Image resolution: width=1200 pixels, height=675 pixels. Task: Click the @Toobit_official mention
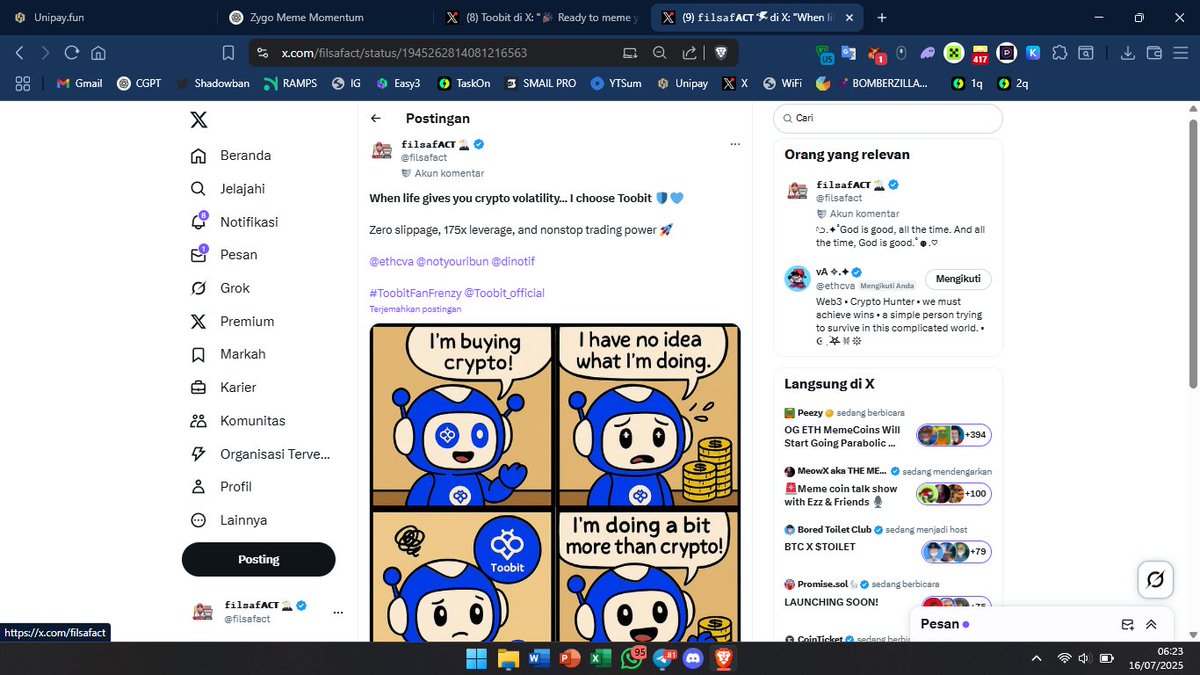(x=504, y=293)
